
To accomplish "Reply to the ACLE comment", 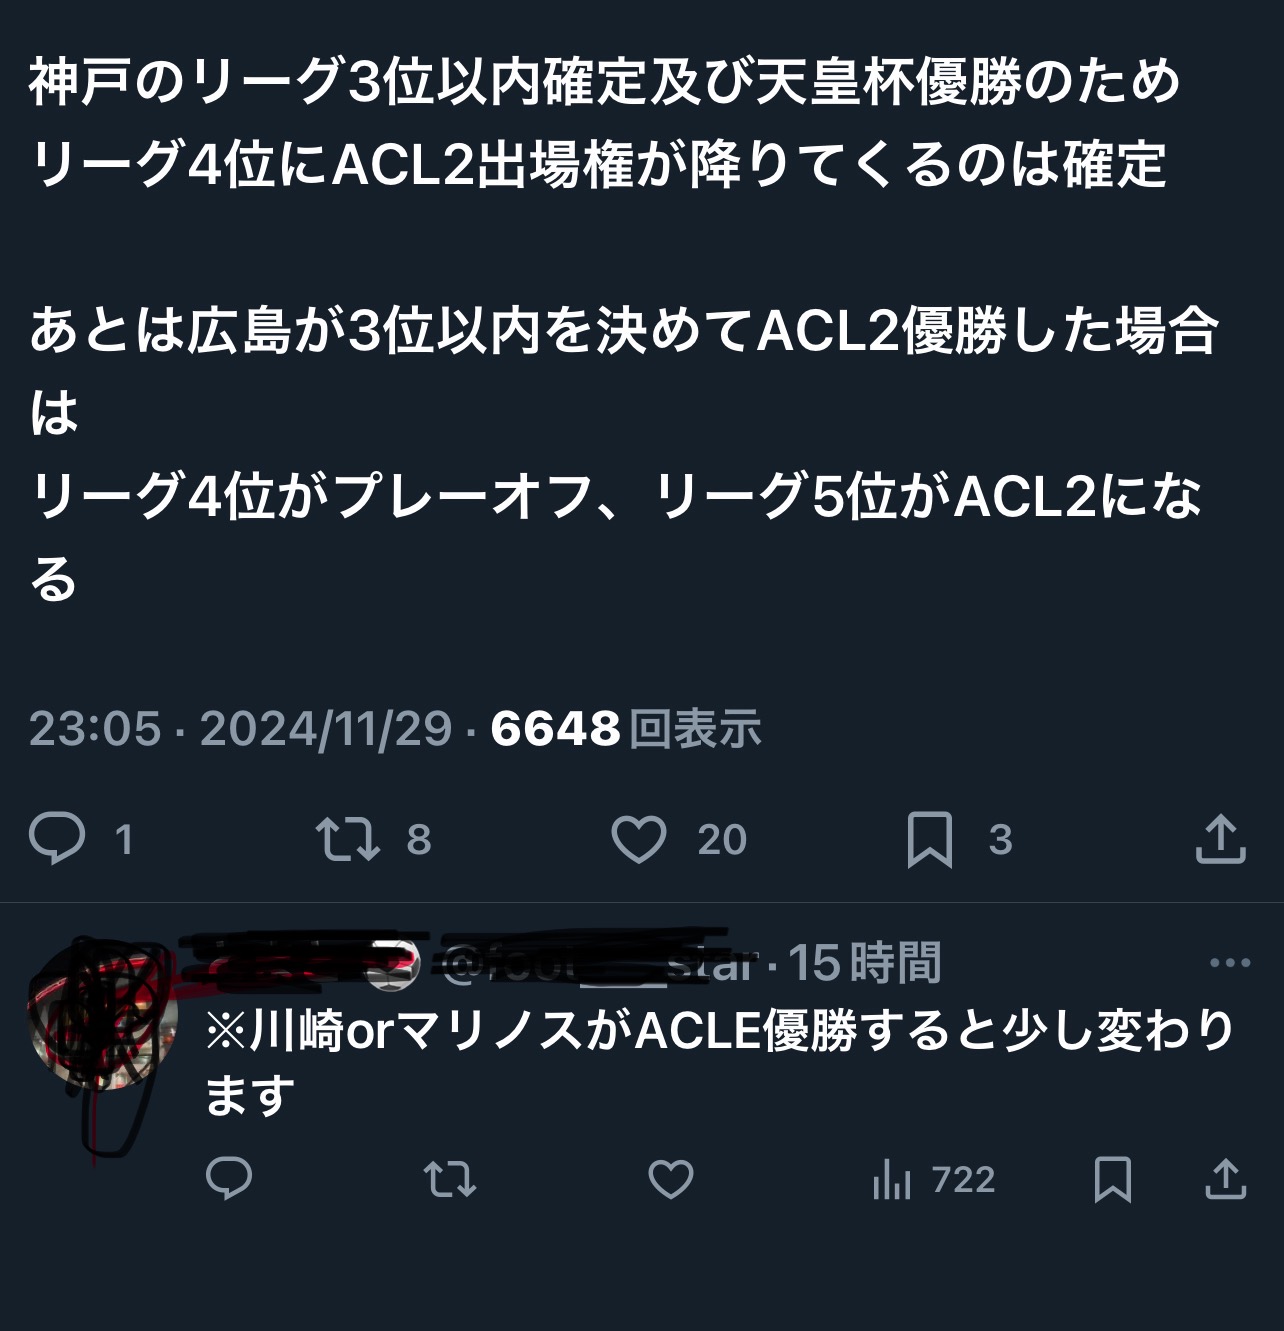I will [x=229, y=1179].
